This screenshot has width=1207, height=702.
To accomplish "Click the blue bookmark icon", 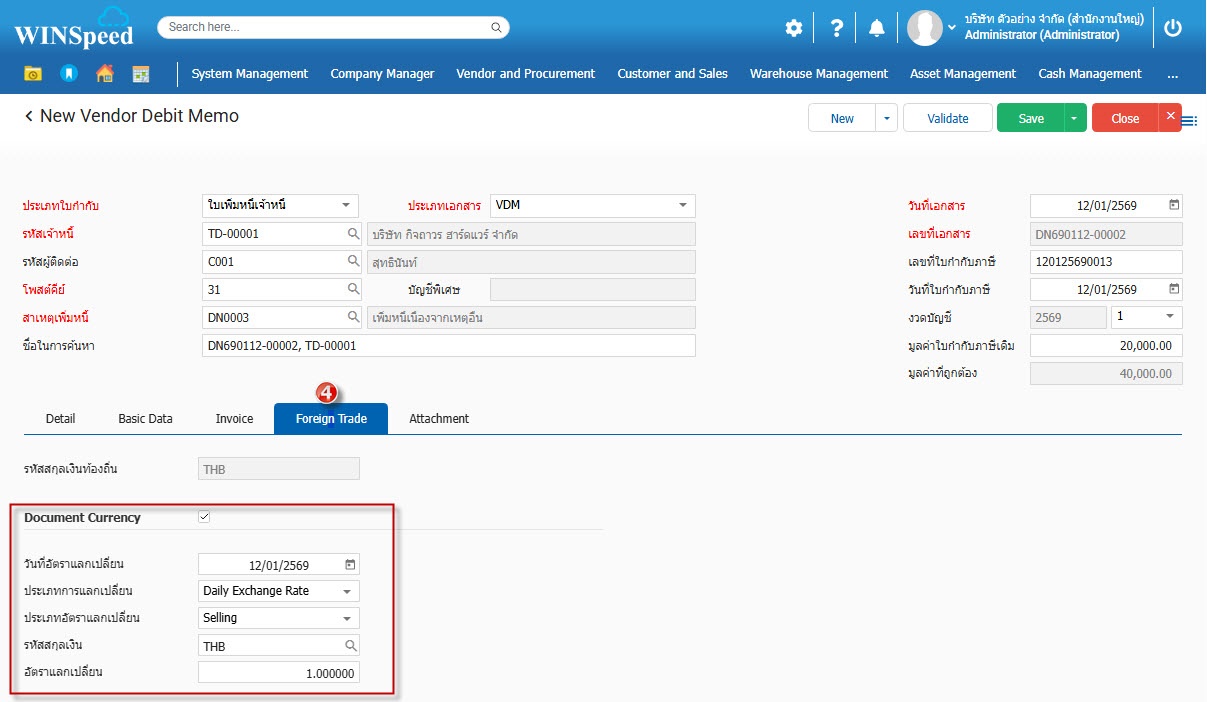I will click(x=68, y=74).
